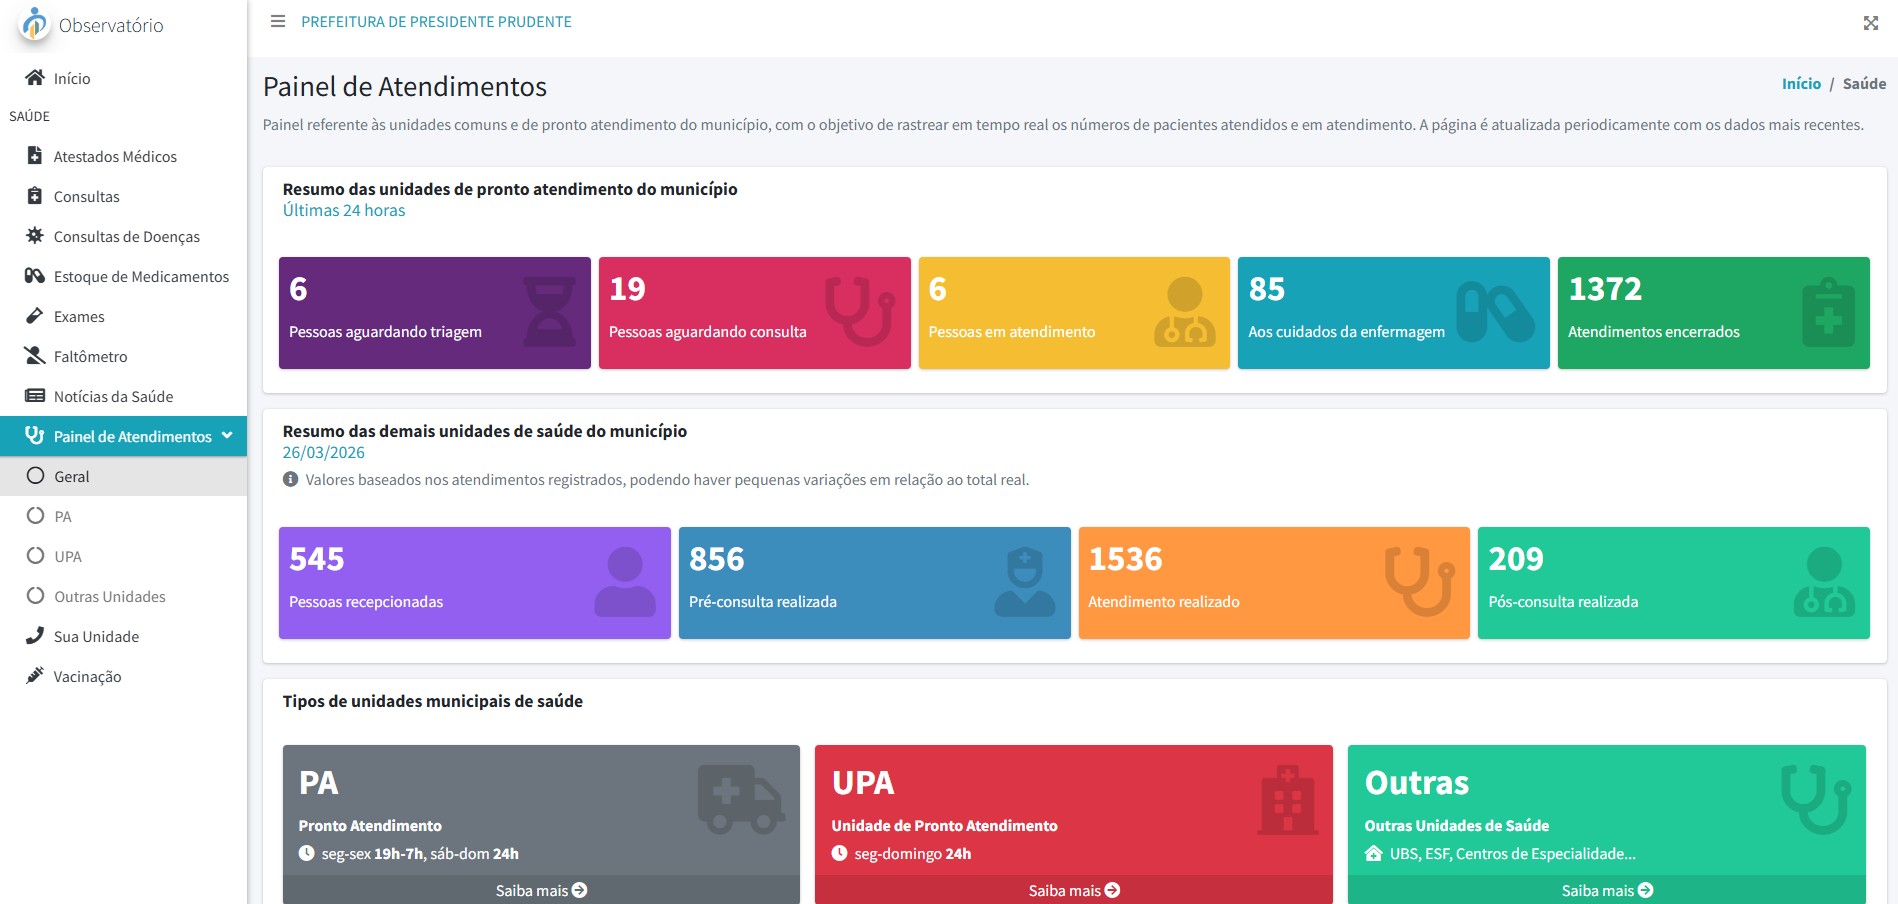Screen dimensions: 1898x904
Task: Expand UPA card via Saiba mais
Action: click(x=1073, y=890)
